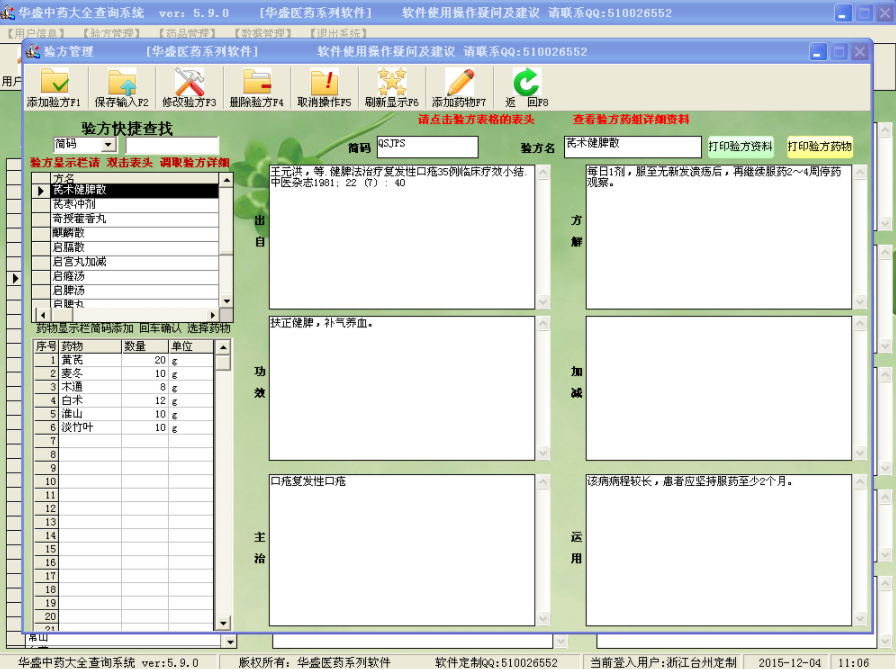Image resolution: width=896 pixels, height=669 pixels.
Task: Click the 验方名 field showing 芪术健脾散
Action: (x=632, y=147)
